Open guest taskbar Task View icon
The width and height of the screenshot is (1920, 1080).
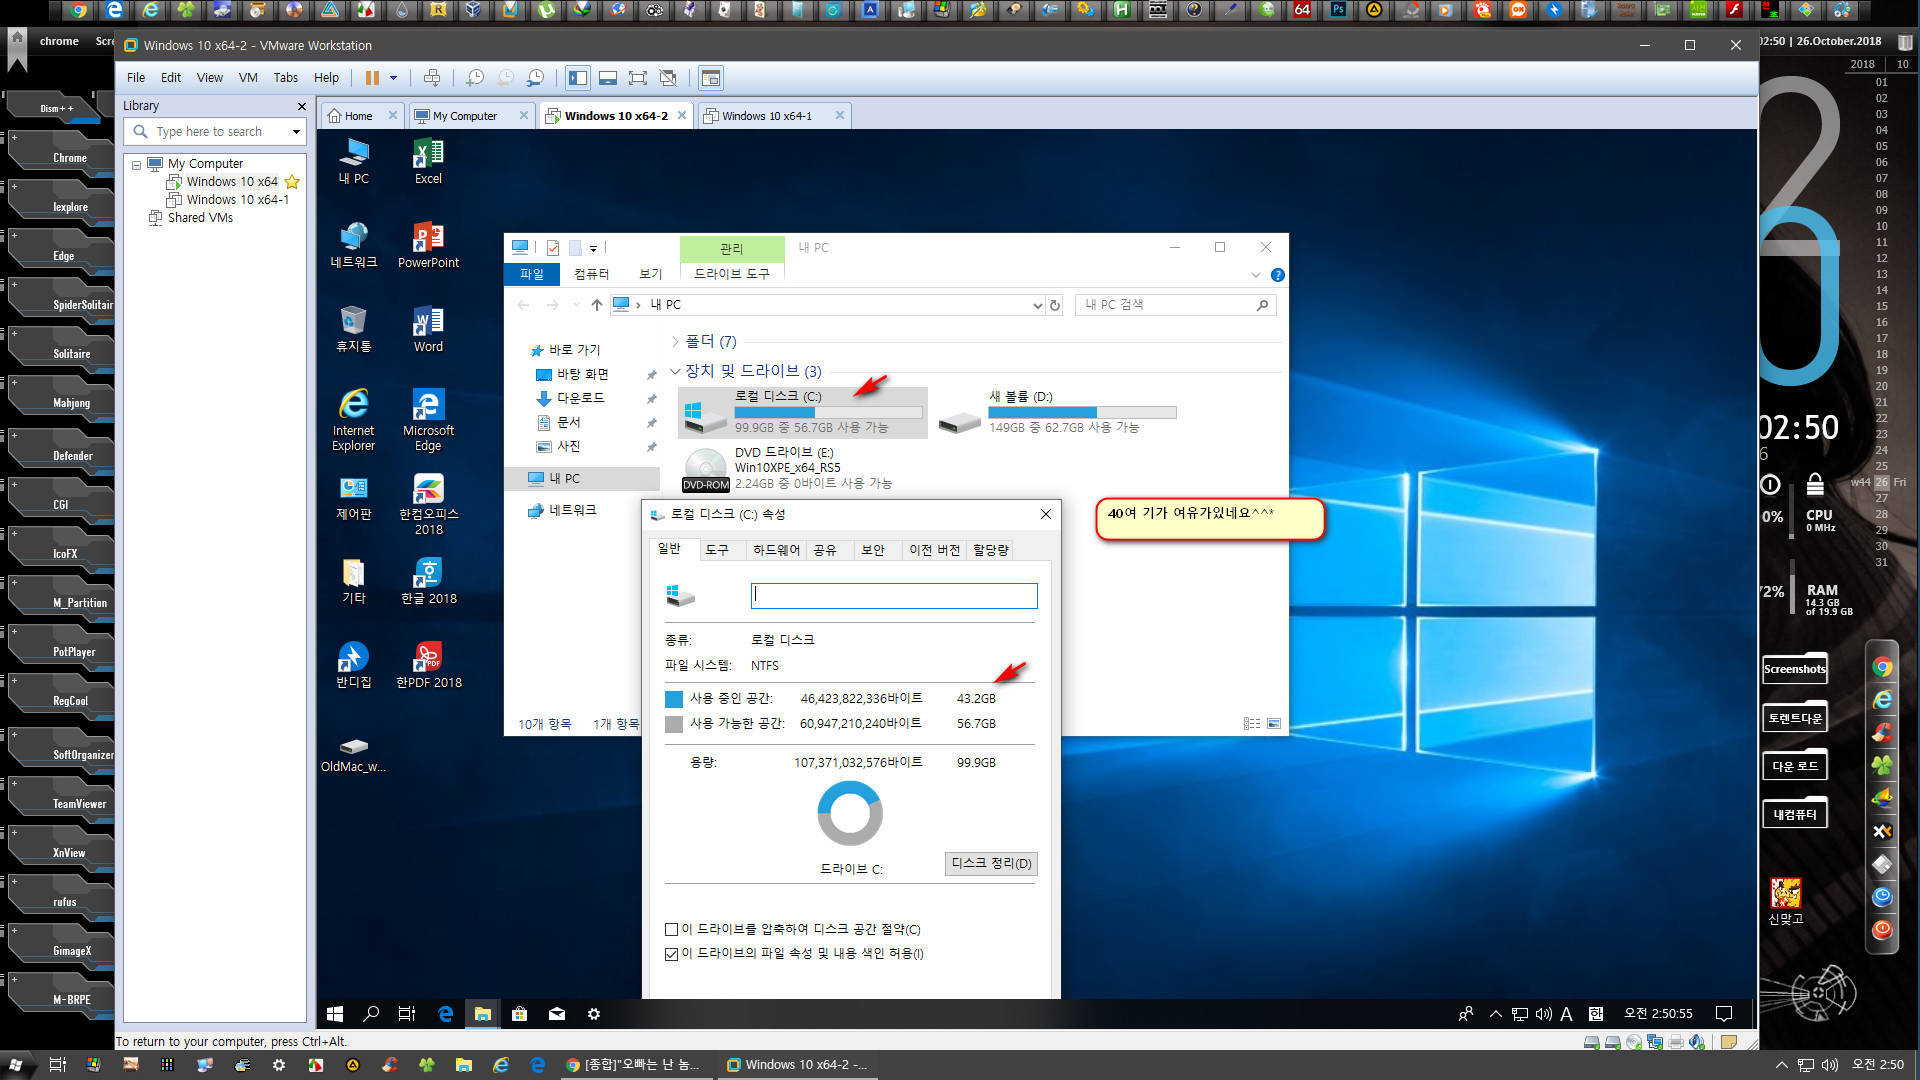click(x=407, y=1014)
